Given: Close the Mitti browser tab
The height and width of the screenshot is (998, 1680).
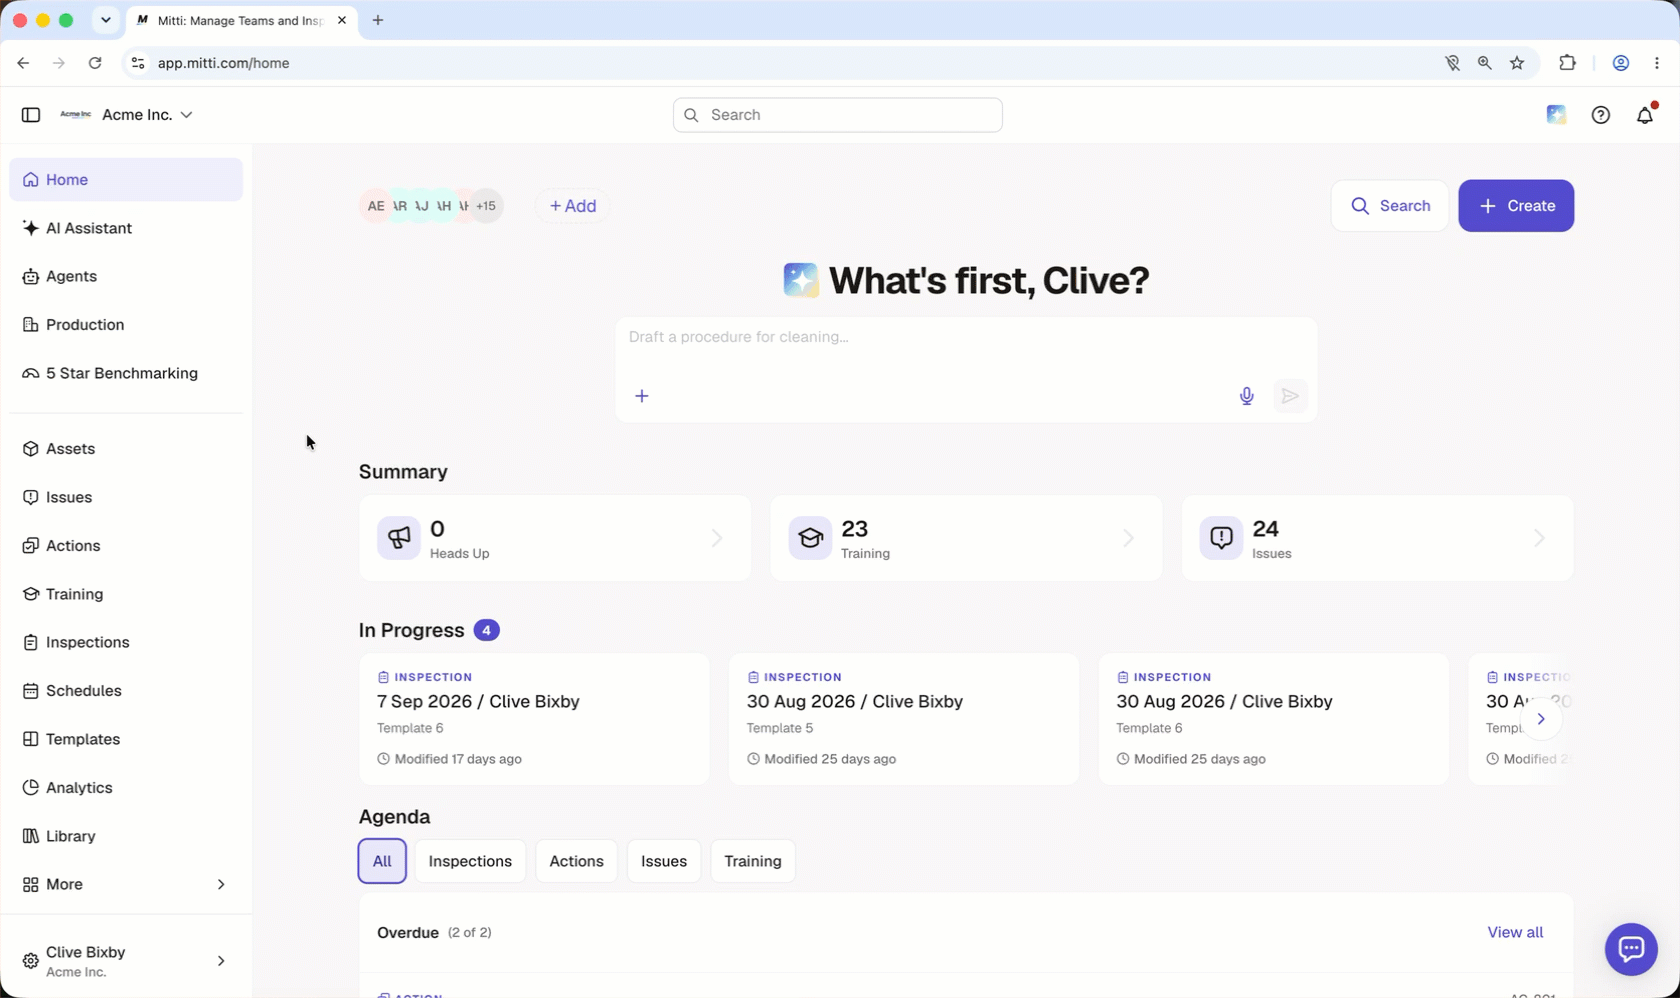Looking at the screenshot, I should coord(342,20).
